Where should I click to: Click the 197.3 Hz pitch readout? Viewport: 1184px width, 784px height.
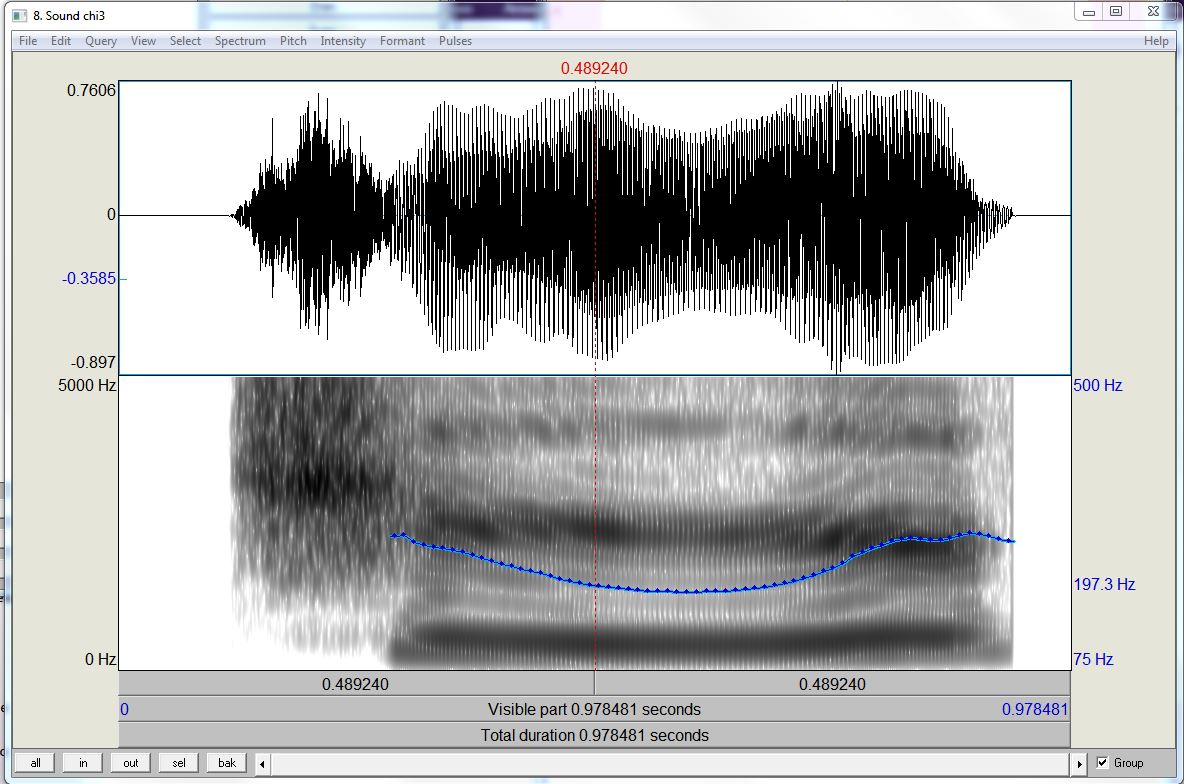(1104, 584)
